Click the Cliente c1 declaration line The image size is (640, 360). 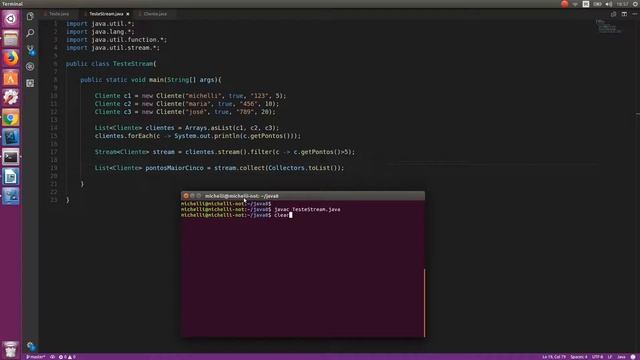point(190,96)
